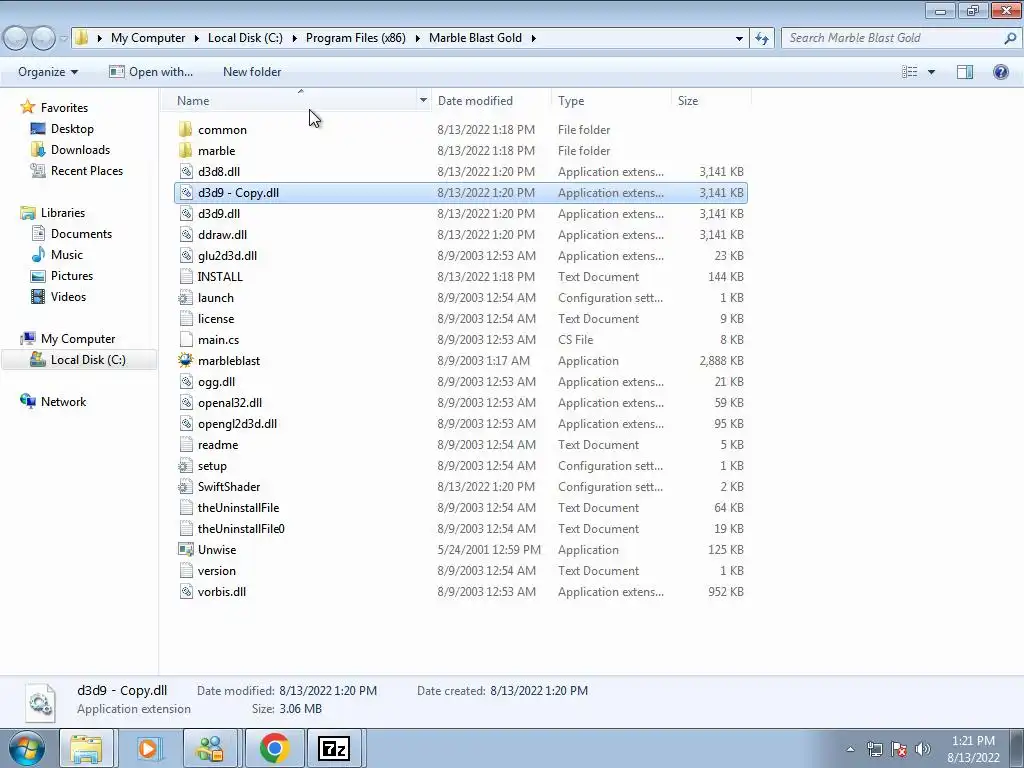1024x768 pixels.
Task: Select the launch configuration file icon
Action: (186, 298)
